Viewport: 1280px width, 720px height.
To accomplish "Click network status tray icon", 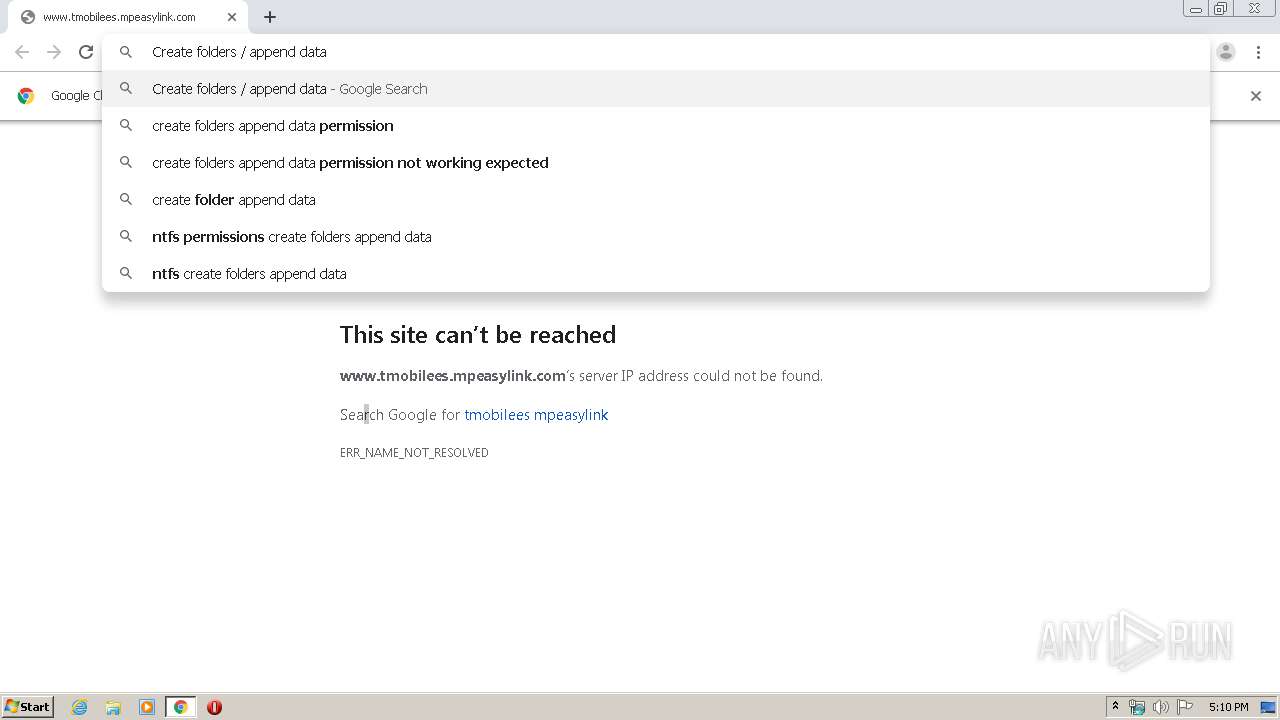I will click(x=1137, y=707).
